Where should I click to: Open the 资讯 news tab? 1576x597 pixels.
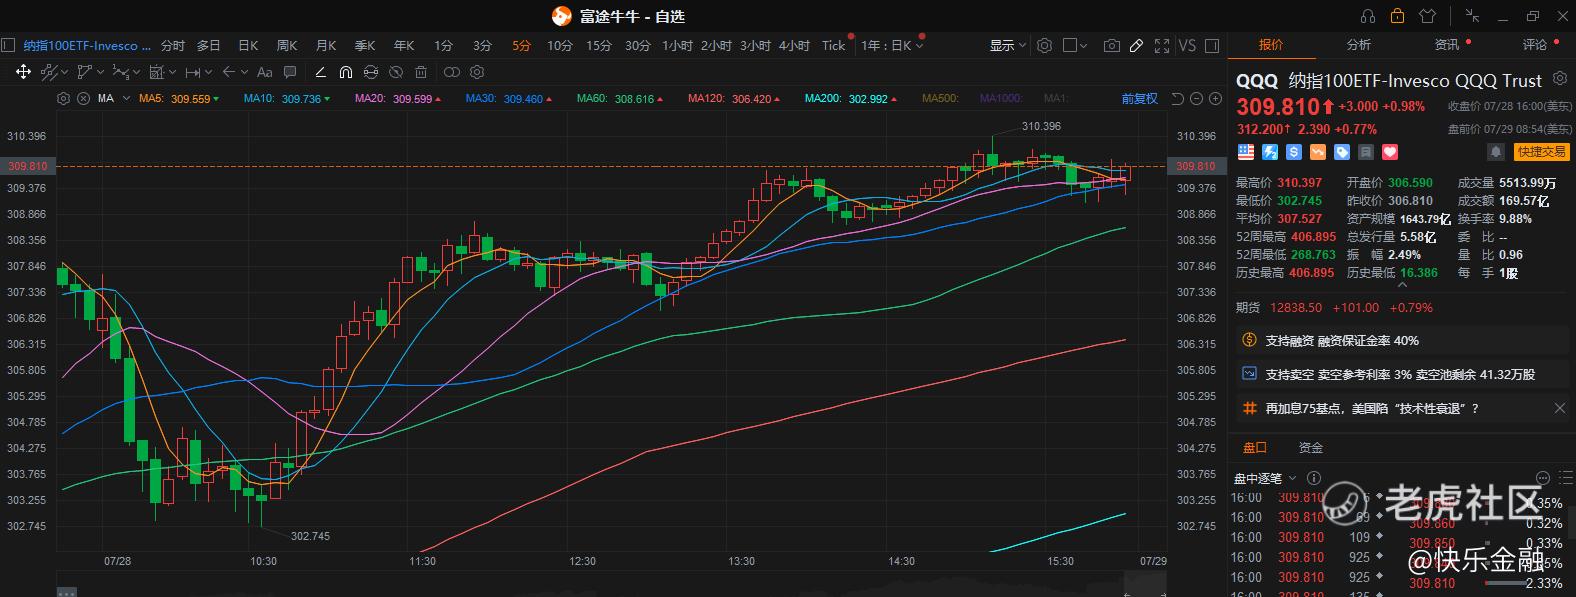pyautogui.click(x=1447, y=44)
